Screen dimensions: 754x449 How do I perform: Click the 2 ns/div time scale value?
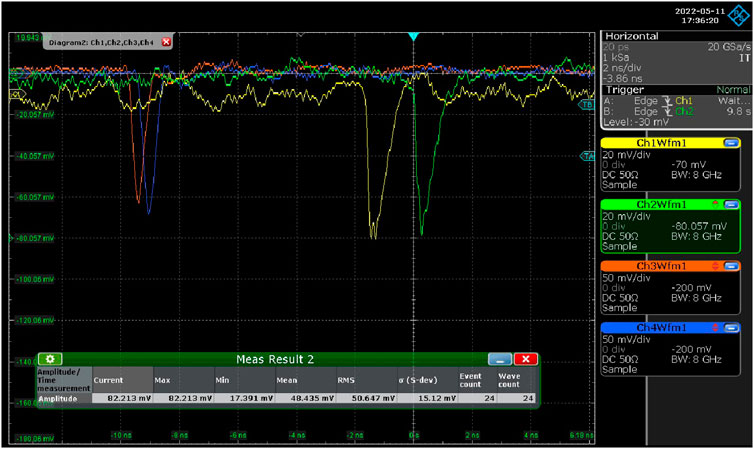tap(622, 68)
